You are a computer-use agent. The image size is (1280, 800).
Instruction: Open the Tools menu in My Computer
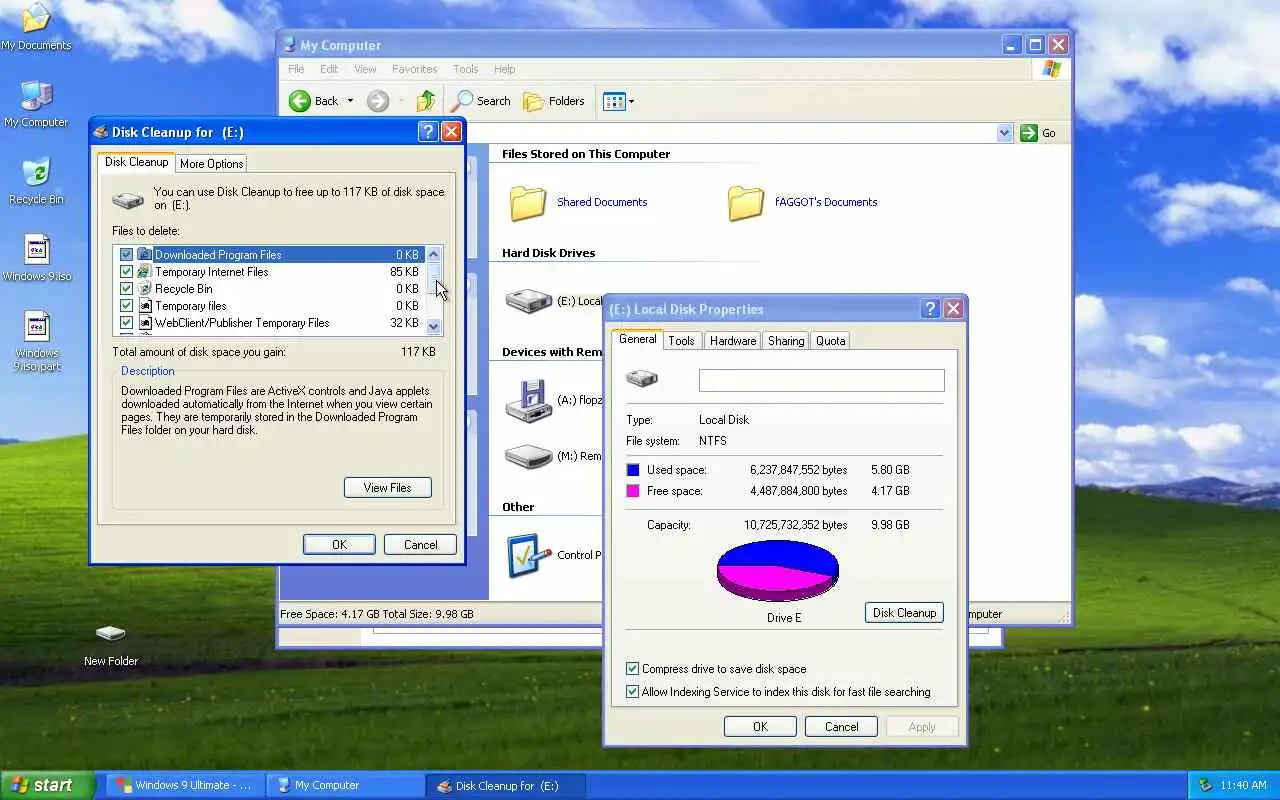[466, 69]
